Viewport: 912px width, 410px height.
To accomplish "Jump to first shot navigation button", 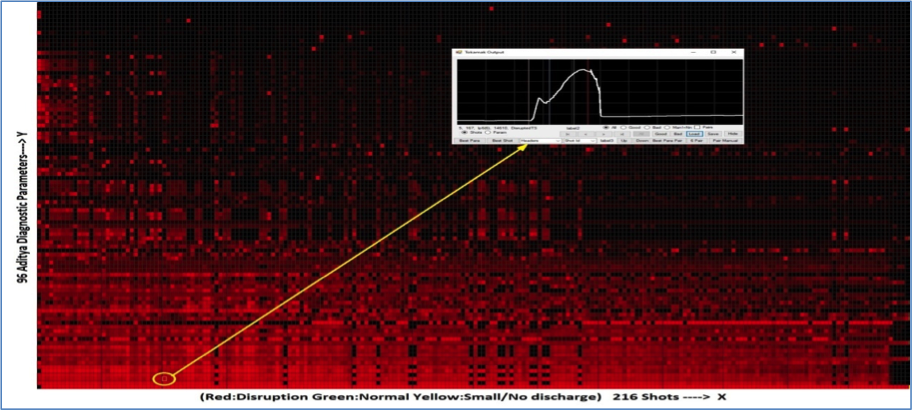I will click(x=568, y=134).
